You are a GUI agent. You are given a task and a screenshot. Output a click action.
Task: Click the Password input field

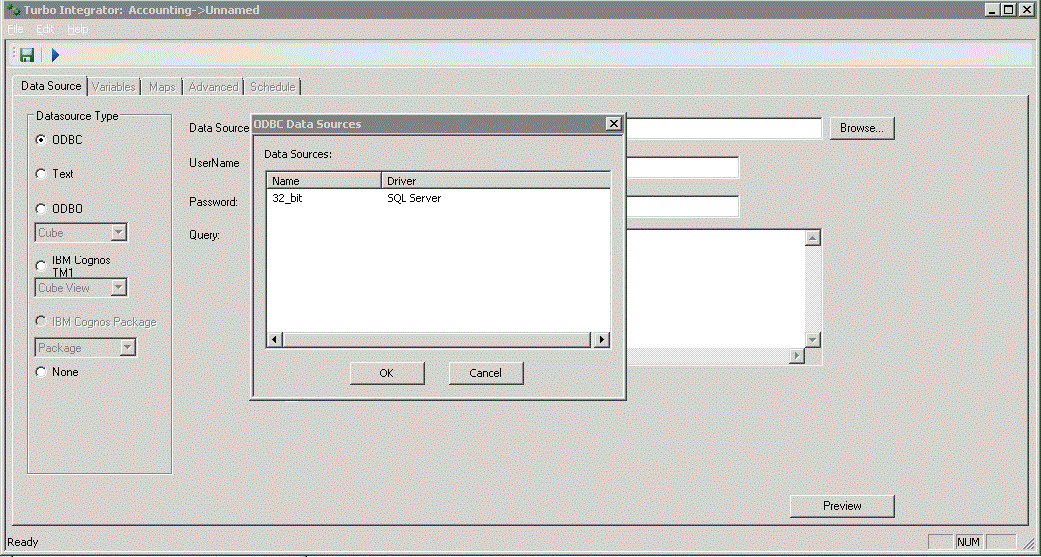(682, 206)
